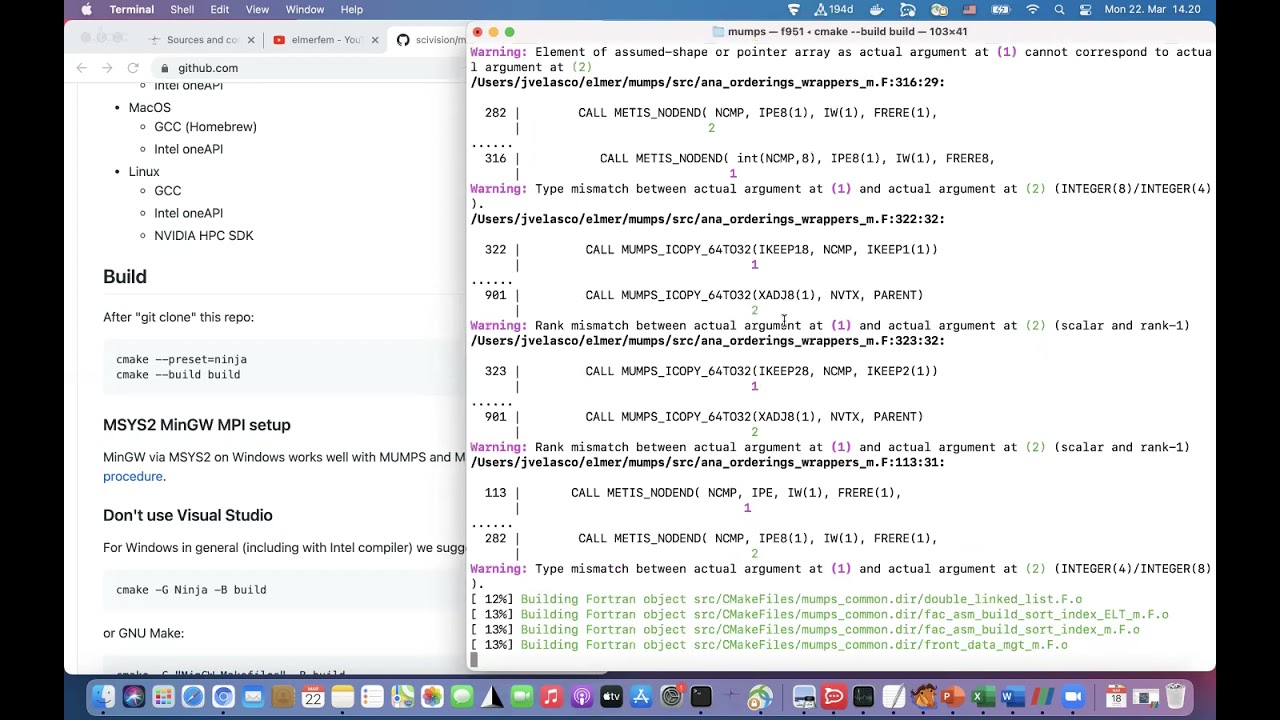
Task: Go back in the Chrome browser
Action: pos(82,68)
